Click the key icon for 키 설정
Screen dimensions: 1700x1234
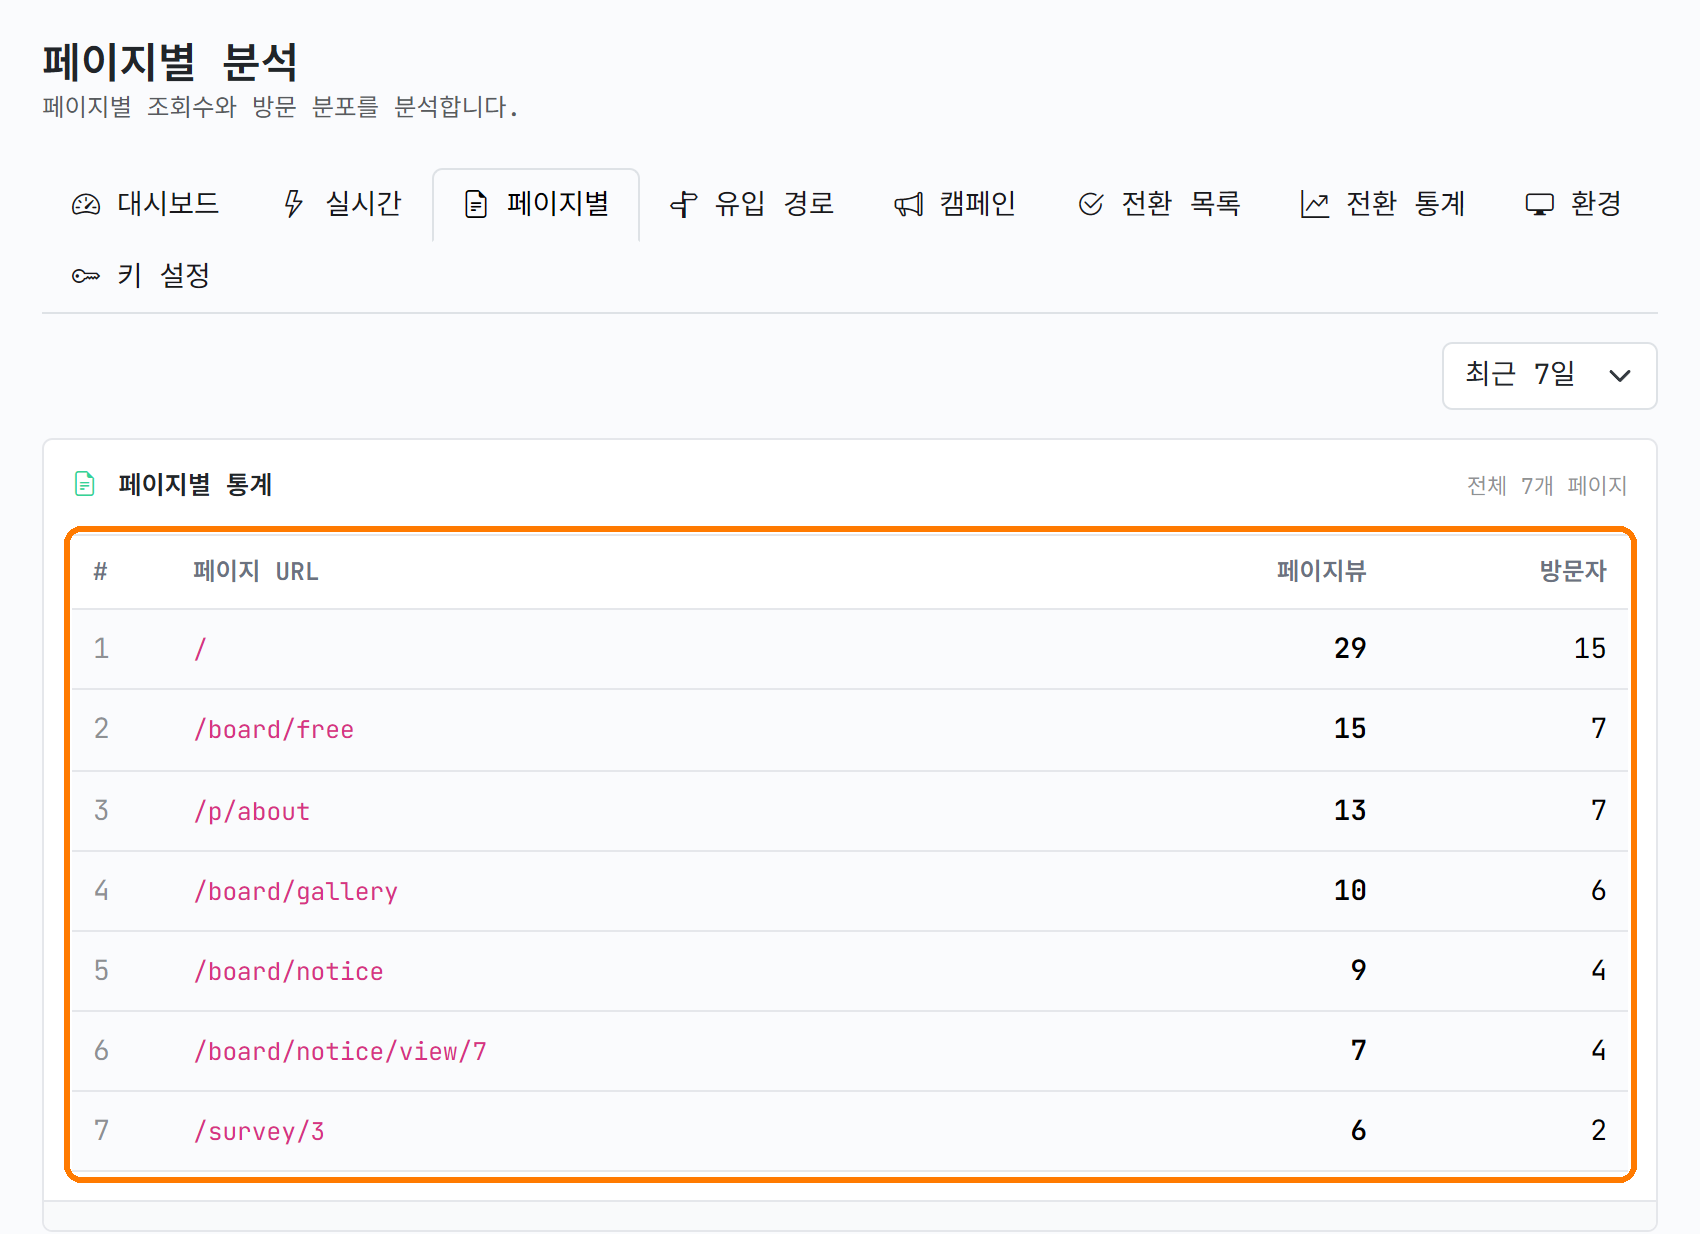(x=86, y=276)
